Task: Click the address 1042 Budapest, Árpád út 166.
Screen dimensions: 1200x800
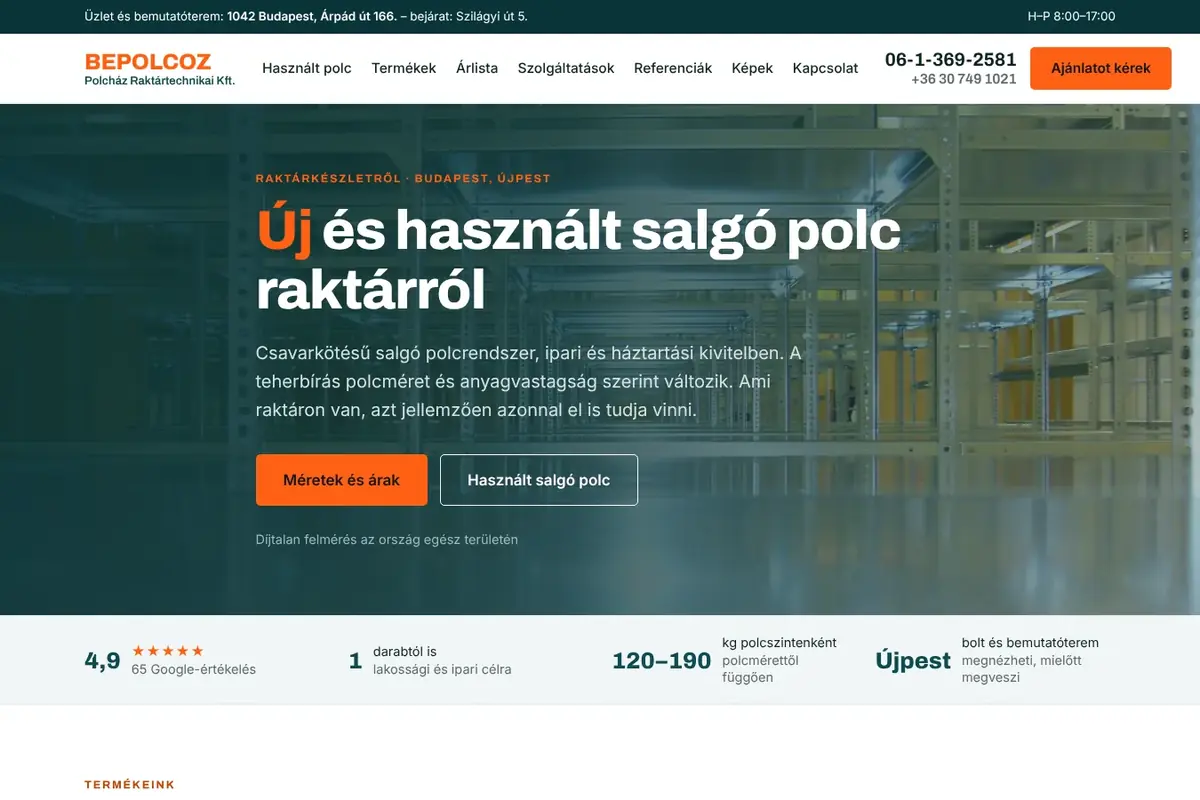Action: (x=312, y=16)
